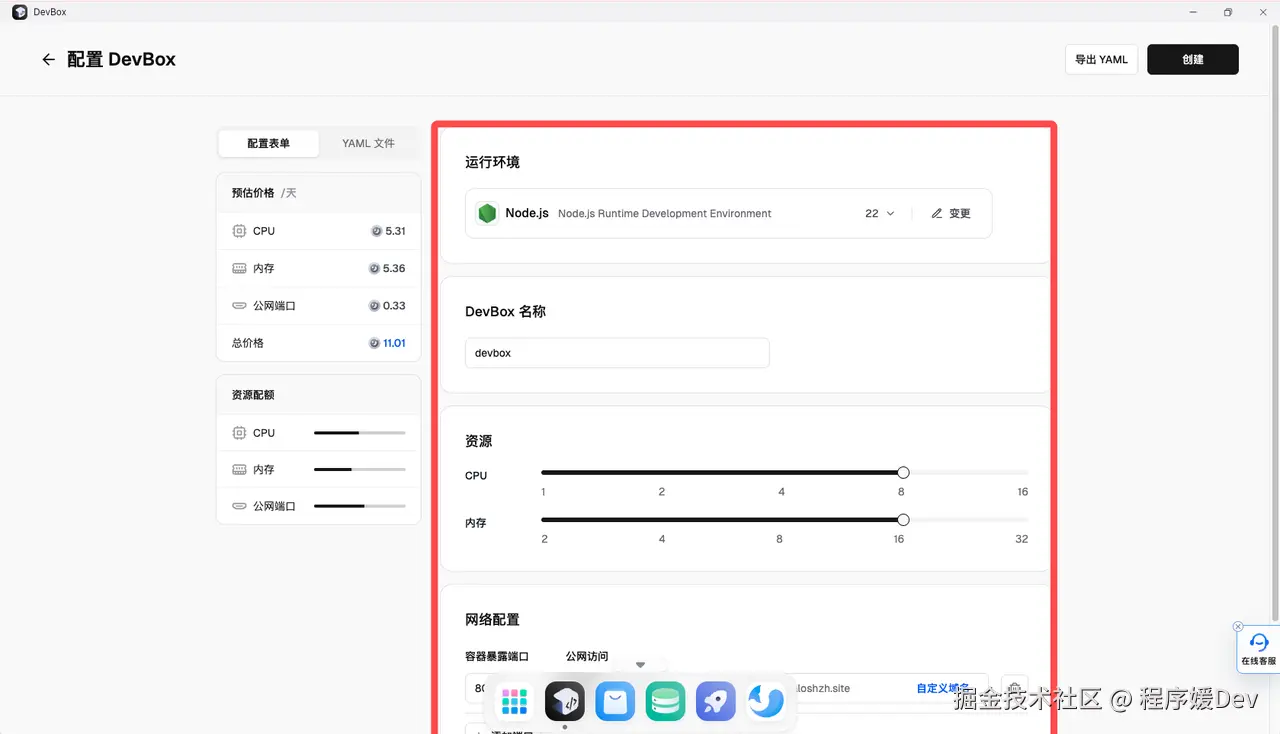Click memory slider tick label 32

pyautogui.click(x=1021, y=539)
